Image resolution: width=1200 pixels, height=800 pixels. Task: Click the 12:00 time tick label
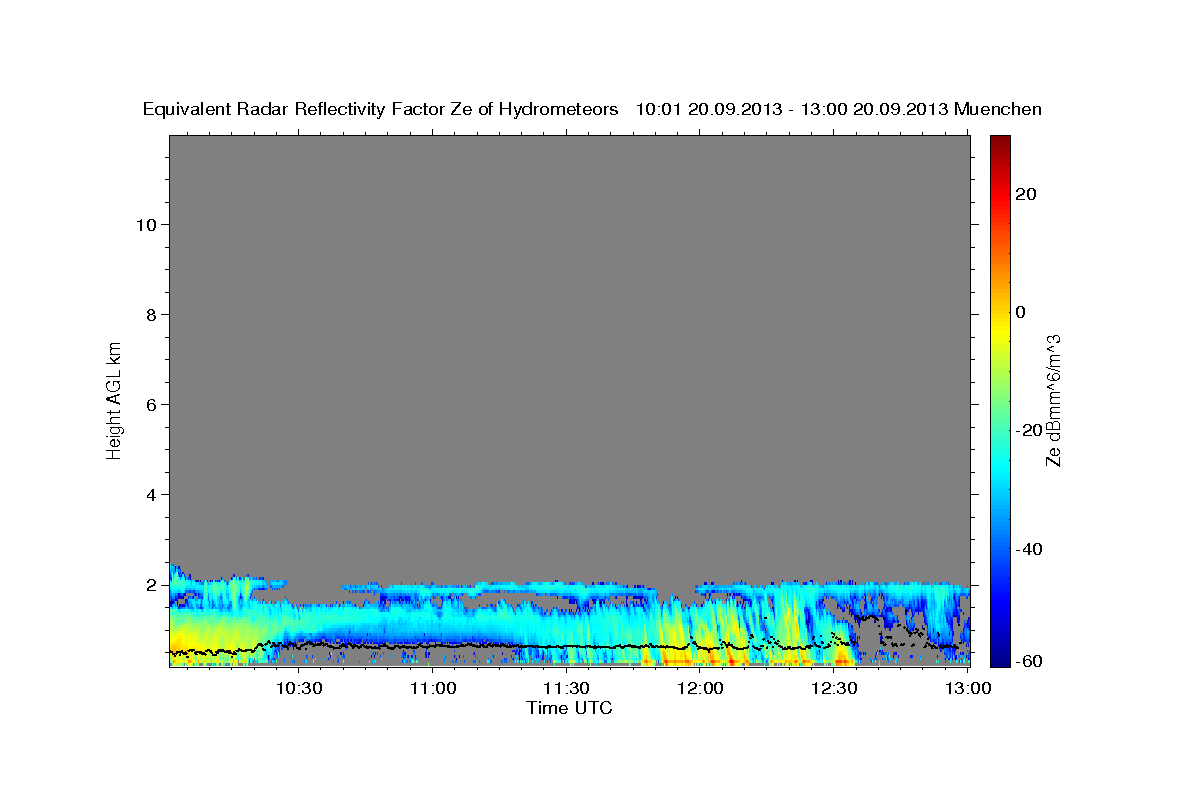pyautogui.click(x=701, y=689)
